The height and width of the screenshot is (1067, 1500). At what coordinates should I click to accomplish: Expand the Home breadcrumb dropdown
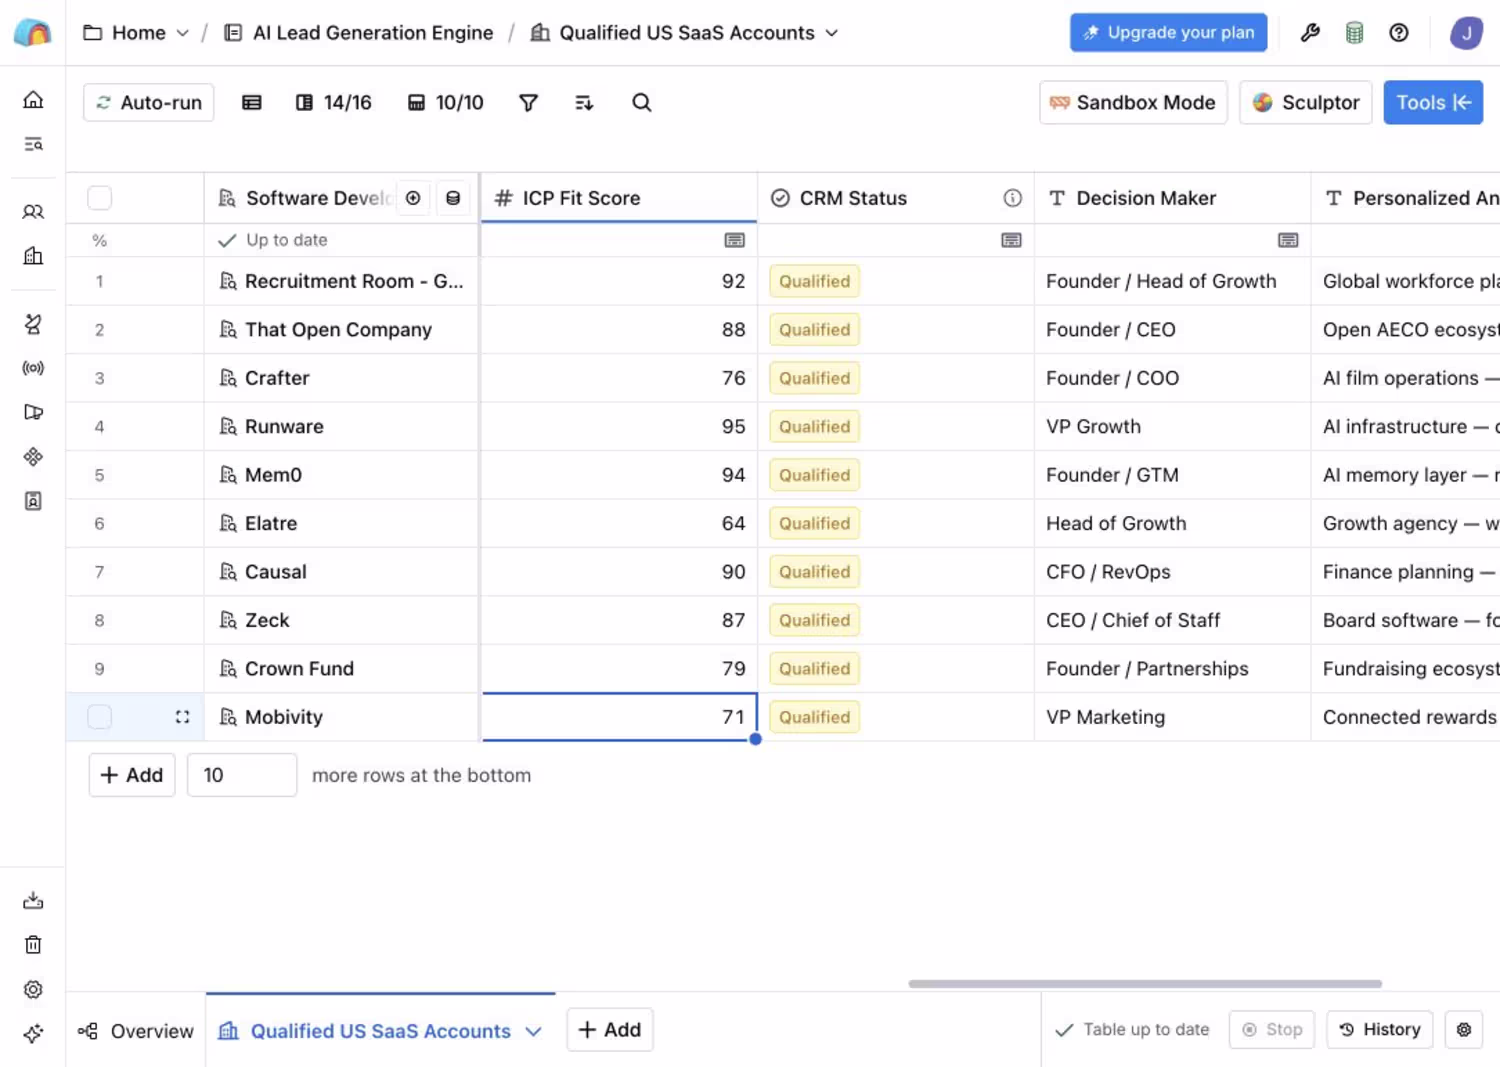point(182,33)
